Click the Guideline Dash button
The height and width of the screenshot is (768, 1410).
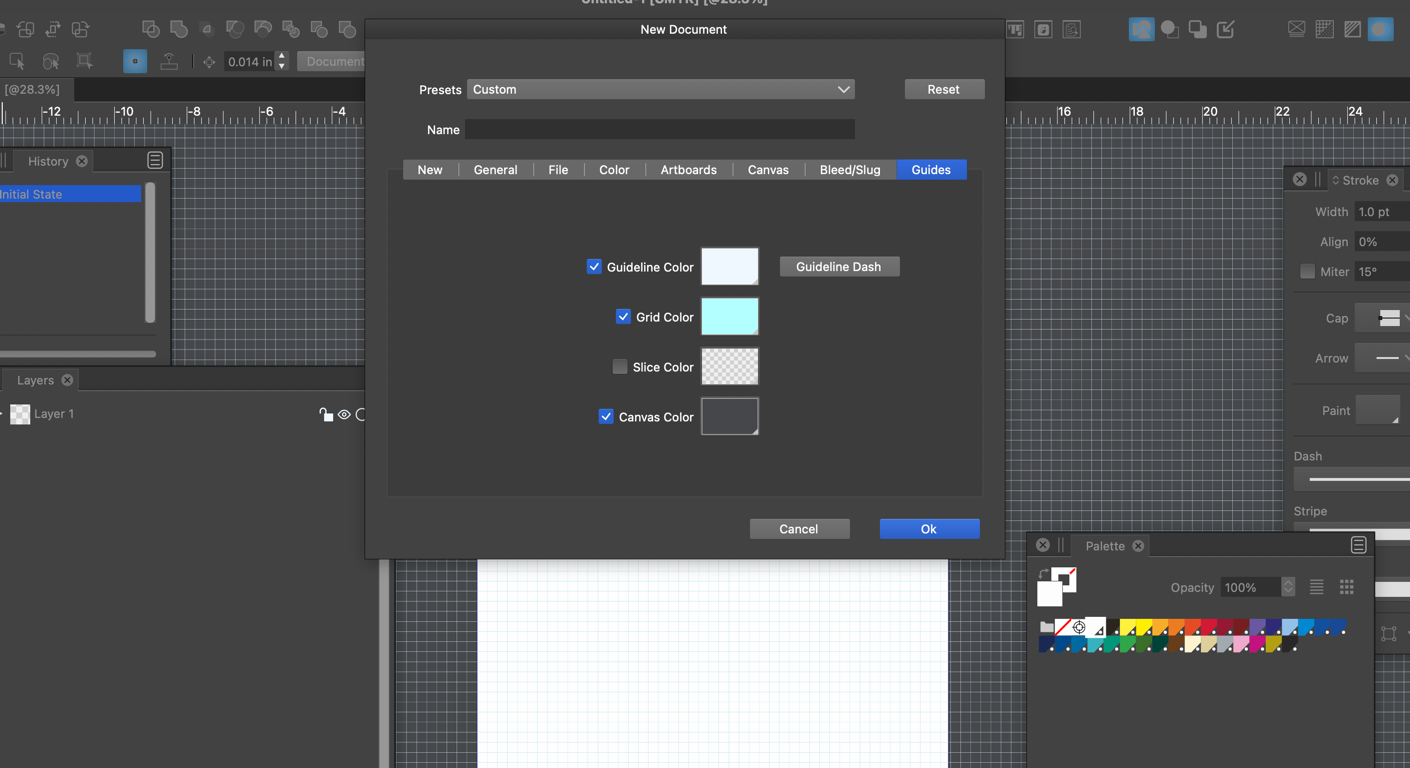(x=838, y=267)
